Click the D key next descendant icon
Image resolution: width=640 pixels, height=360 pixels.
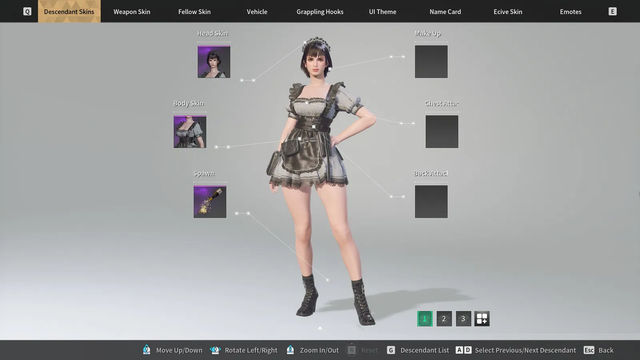coord(468,350)
